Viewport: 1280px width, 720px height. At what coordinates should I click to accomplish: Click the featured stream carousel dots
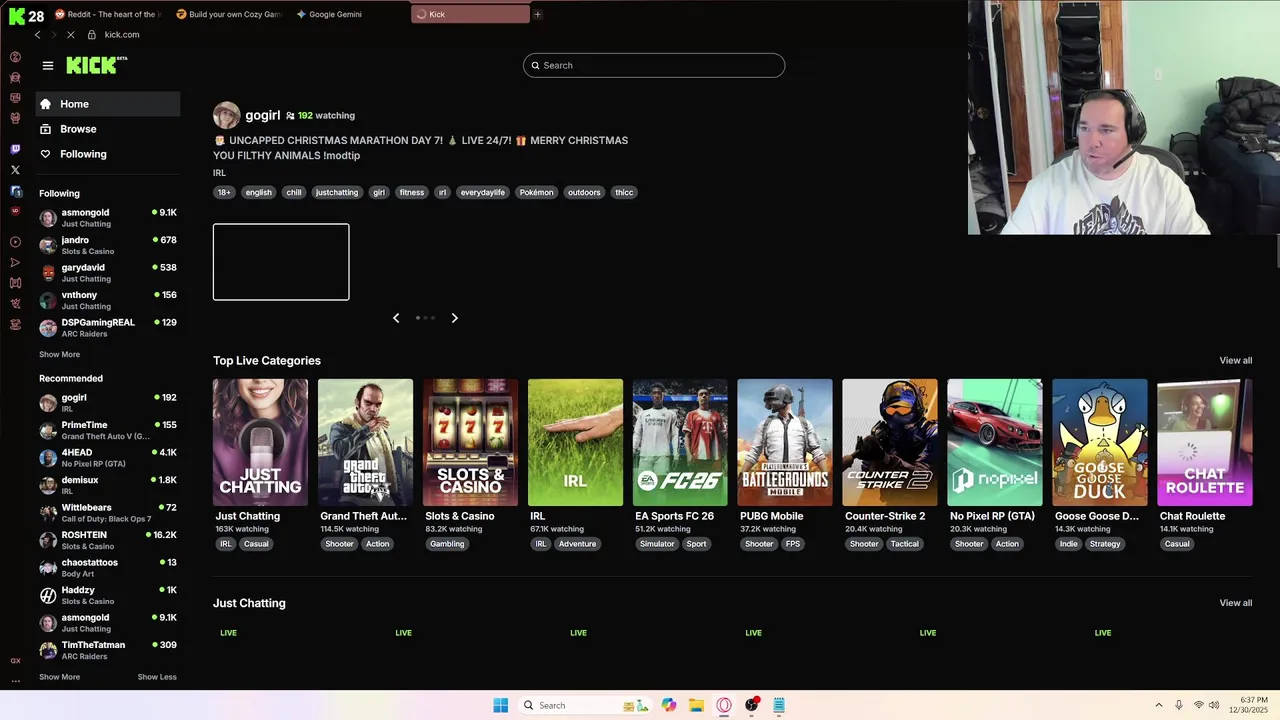(x=425, y=318)
